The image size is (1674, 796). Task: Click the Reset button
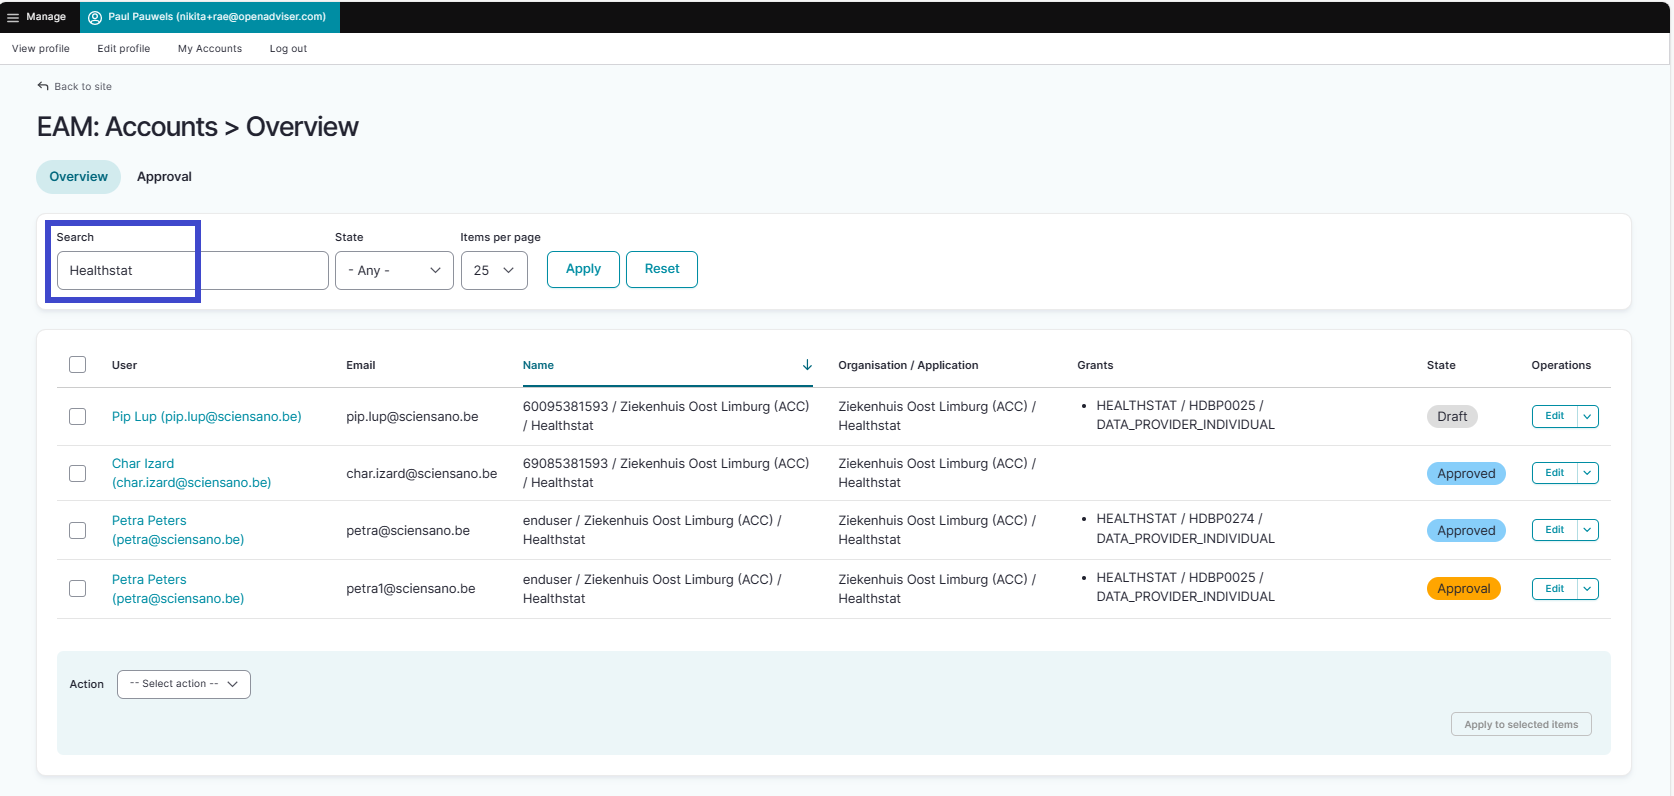pyautogui.click(x=661, y=269)
